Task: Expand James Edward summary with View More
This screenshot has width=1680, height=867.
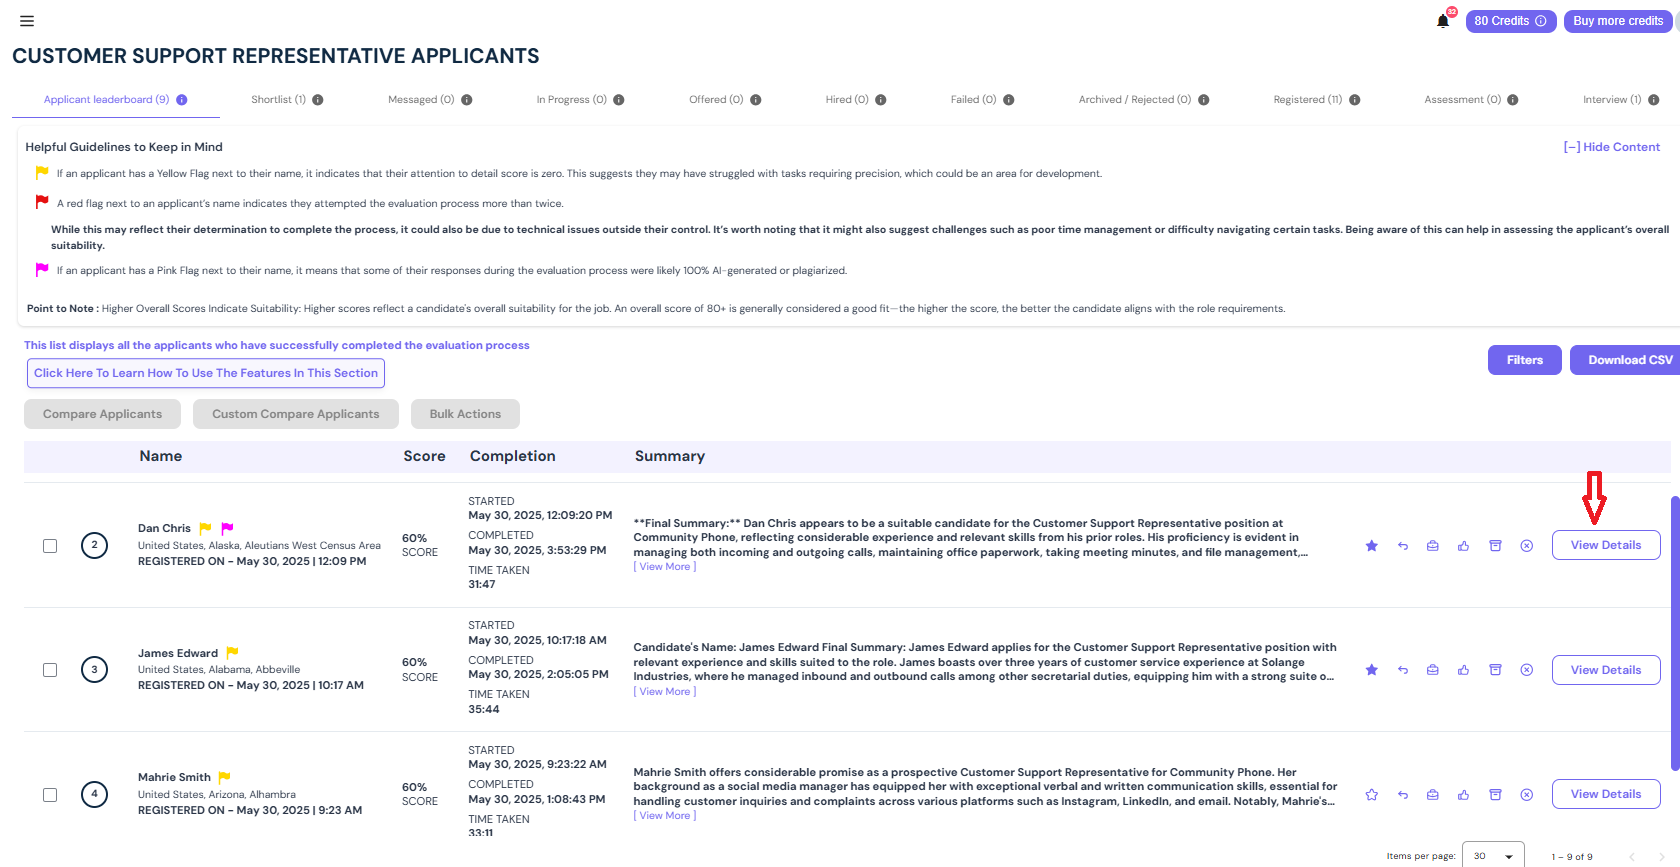Action: click(665, 692)
